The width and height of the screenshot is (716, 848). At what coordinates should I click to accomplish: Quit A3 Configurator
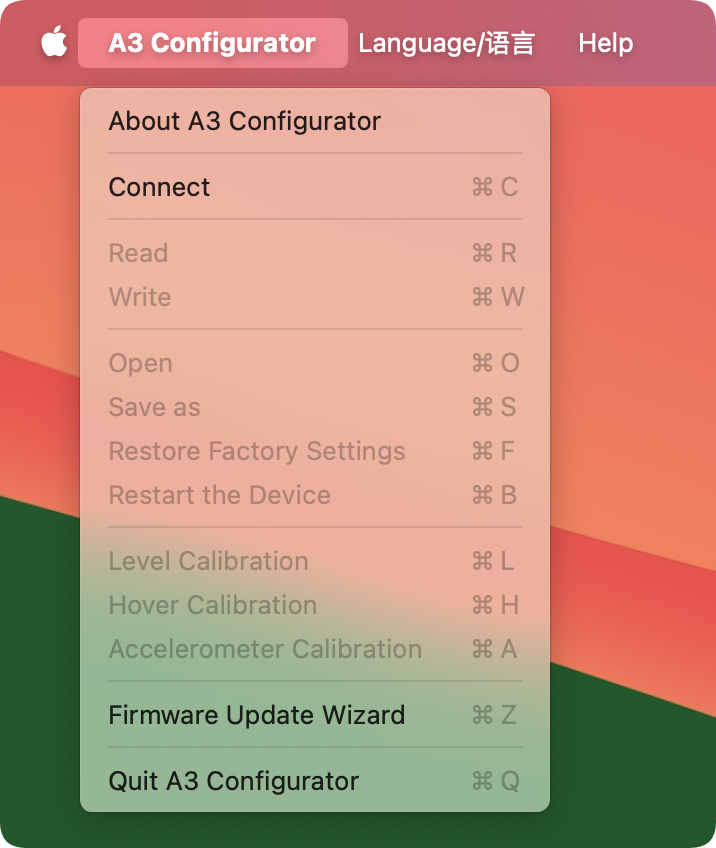233,781
